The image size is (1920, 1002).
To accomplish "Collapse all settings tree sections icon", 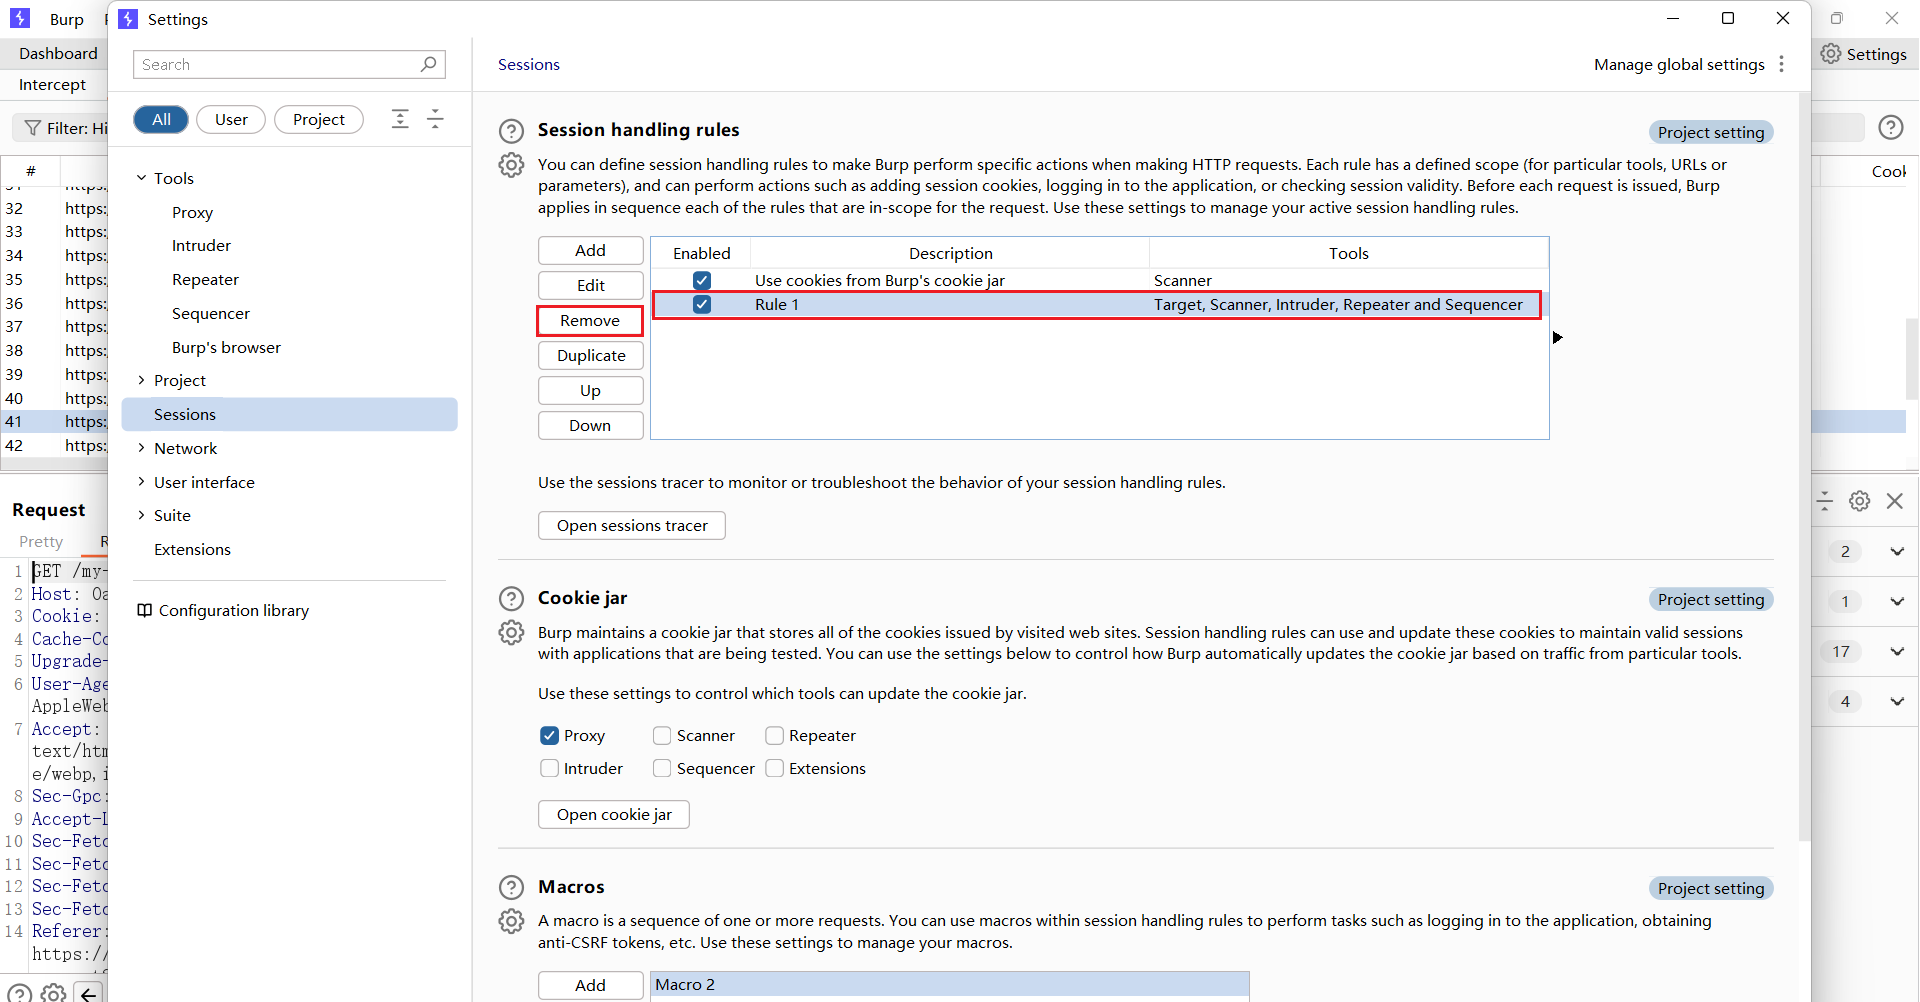I will [435, 119].
